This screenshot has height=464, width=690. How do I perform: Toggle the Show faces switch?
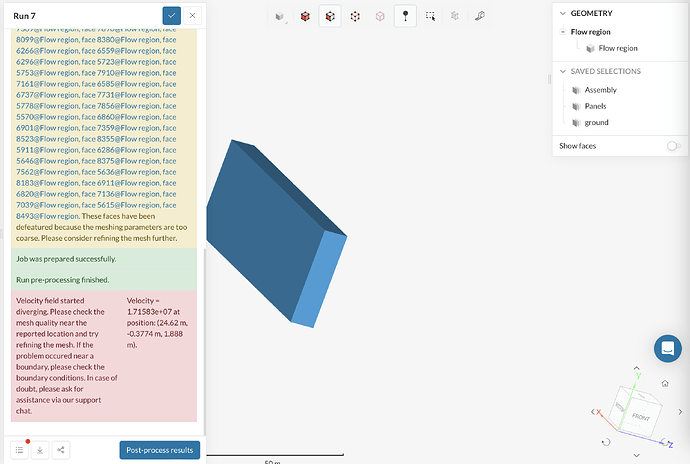[673, 146]
